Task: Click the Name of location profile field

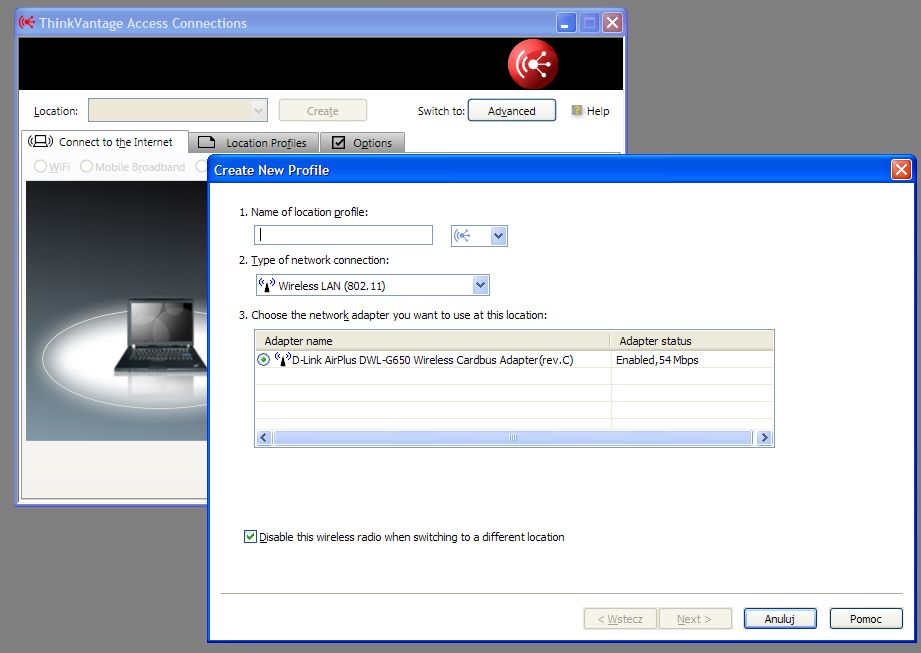Action: click(344, 235)
